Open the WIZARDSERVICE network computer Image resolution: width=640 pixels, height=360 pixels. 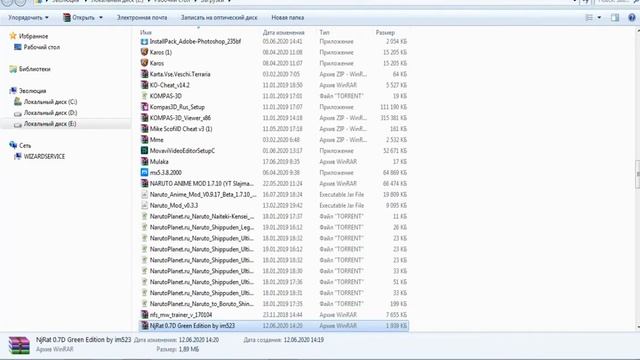click(44, 156)
